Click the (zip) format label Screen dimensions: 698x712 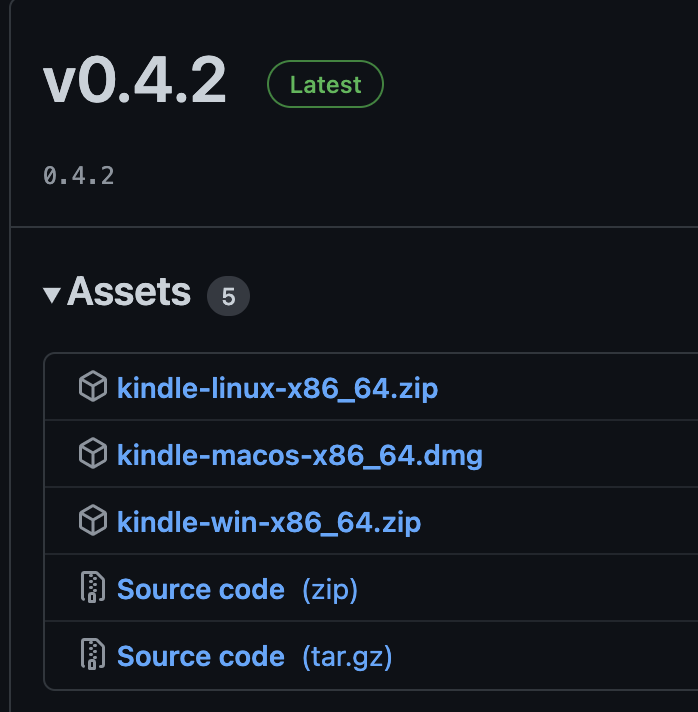330,590
